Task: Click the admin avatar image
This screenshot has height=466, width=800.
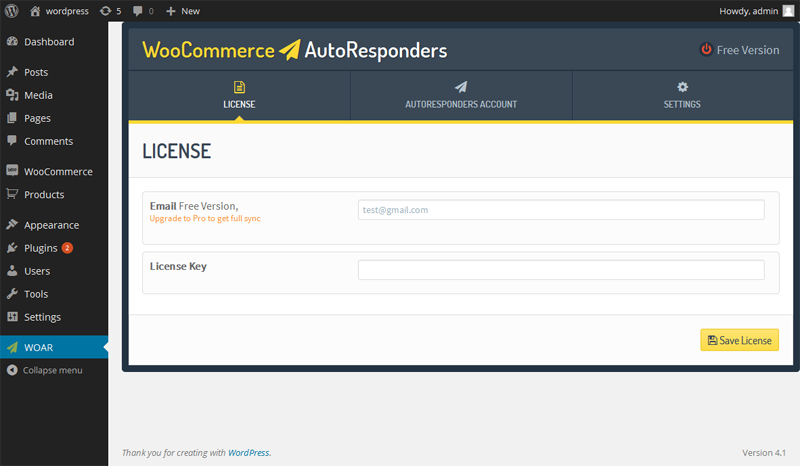Action: (788, 11)
